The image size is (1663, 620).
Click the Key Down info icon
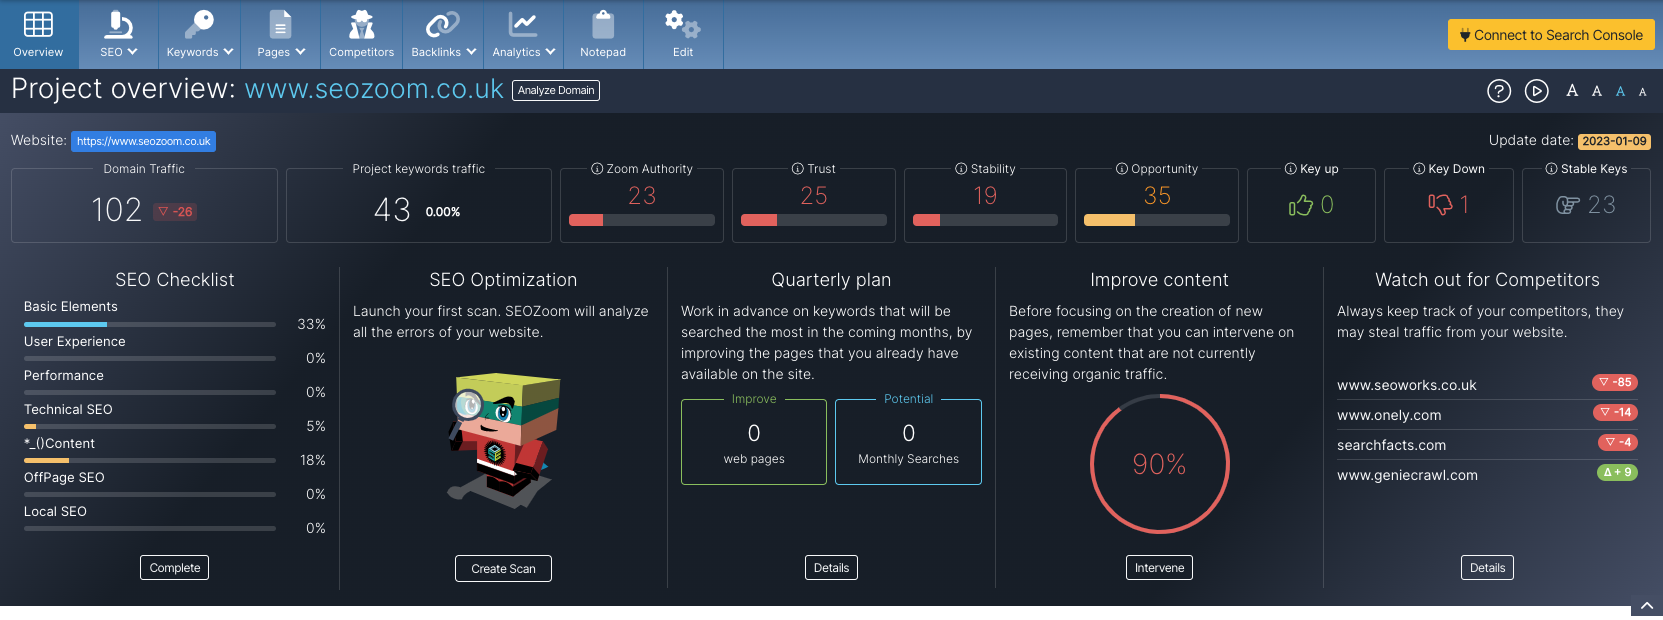tap(1419, 169)
